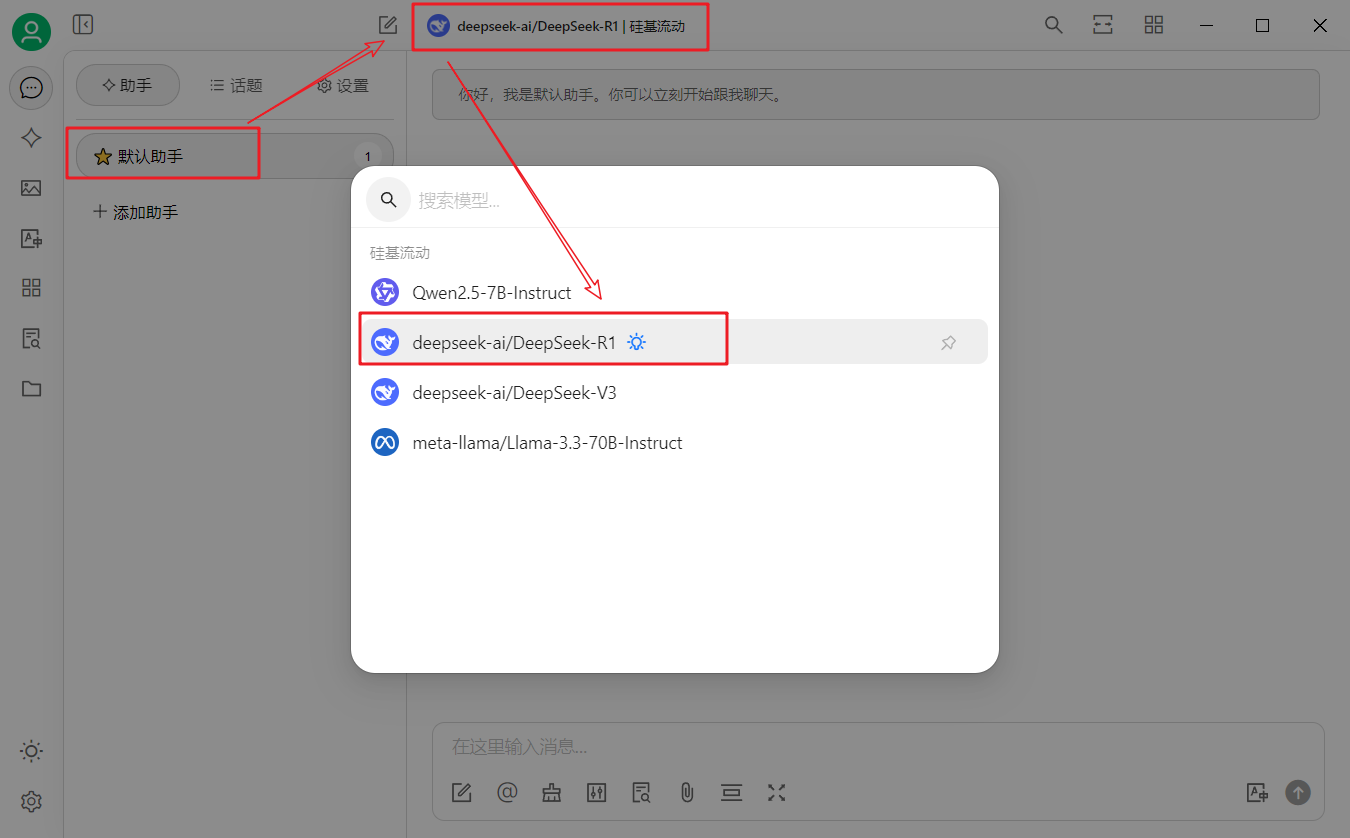Open the user avatar profile
1350x838 pixels.
(x=31, y=32)
